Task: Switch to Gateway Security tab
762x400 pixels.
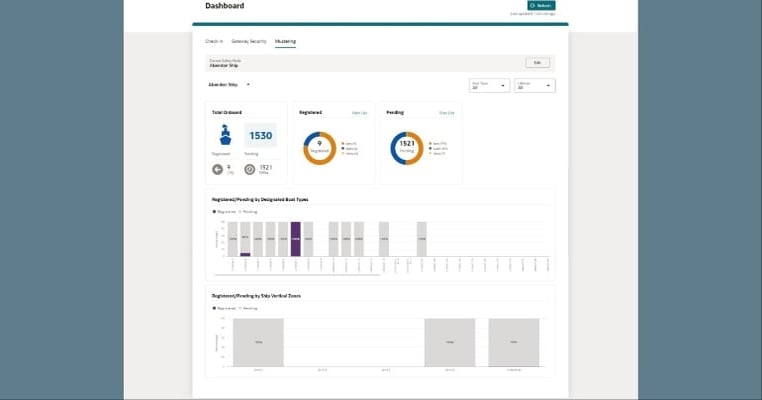Action: 249,41
